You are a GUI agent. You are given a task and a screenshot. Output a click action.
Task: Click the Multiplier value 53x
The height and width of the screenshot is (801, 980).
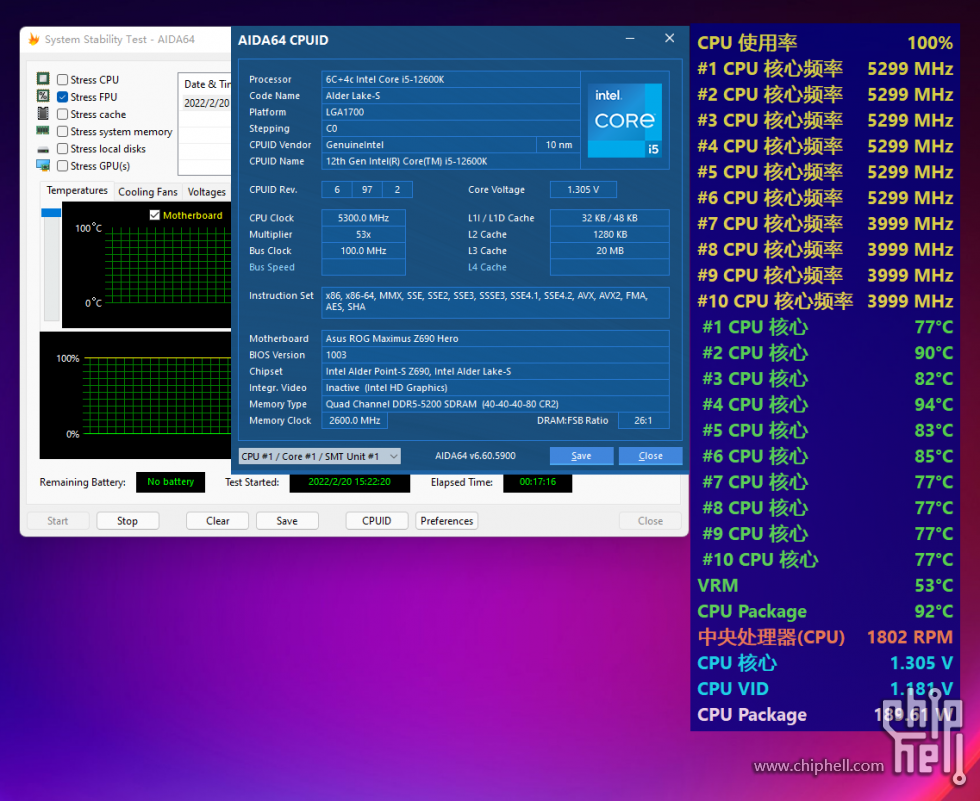363,234
